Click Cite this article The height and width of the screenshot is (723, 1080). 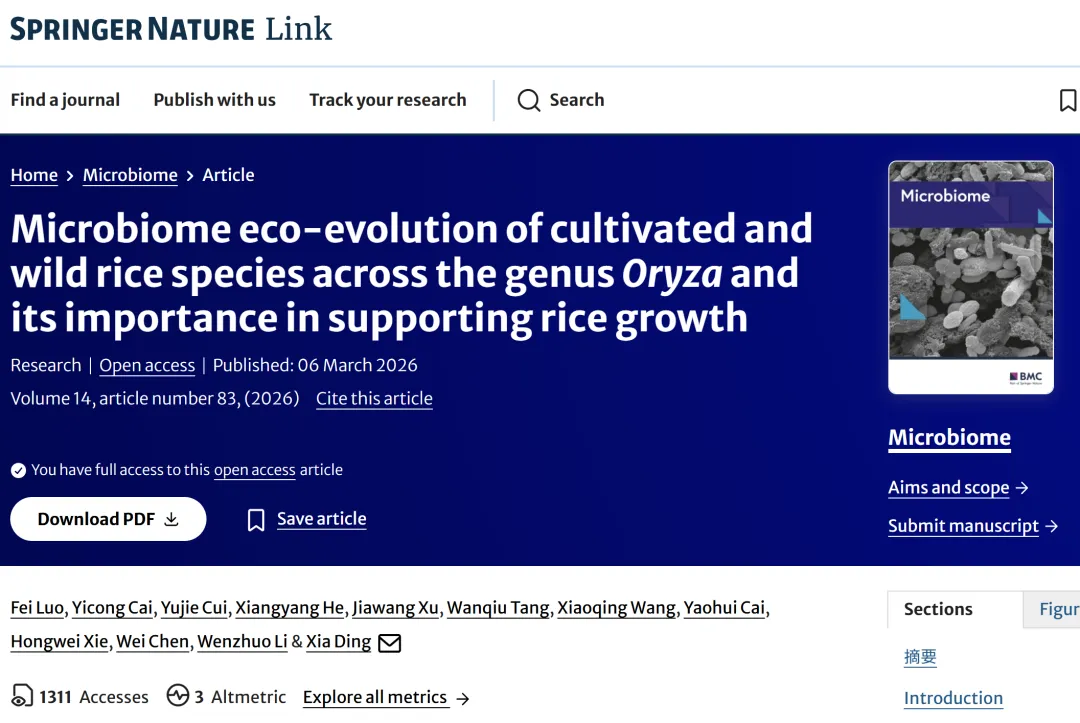(x=374, y=398)
